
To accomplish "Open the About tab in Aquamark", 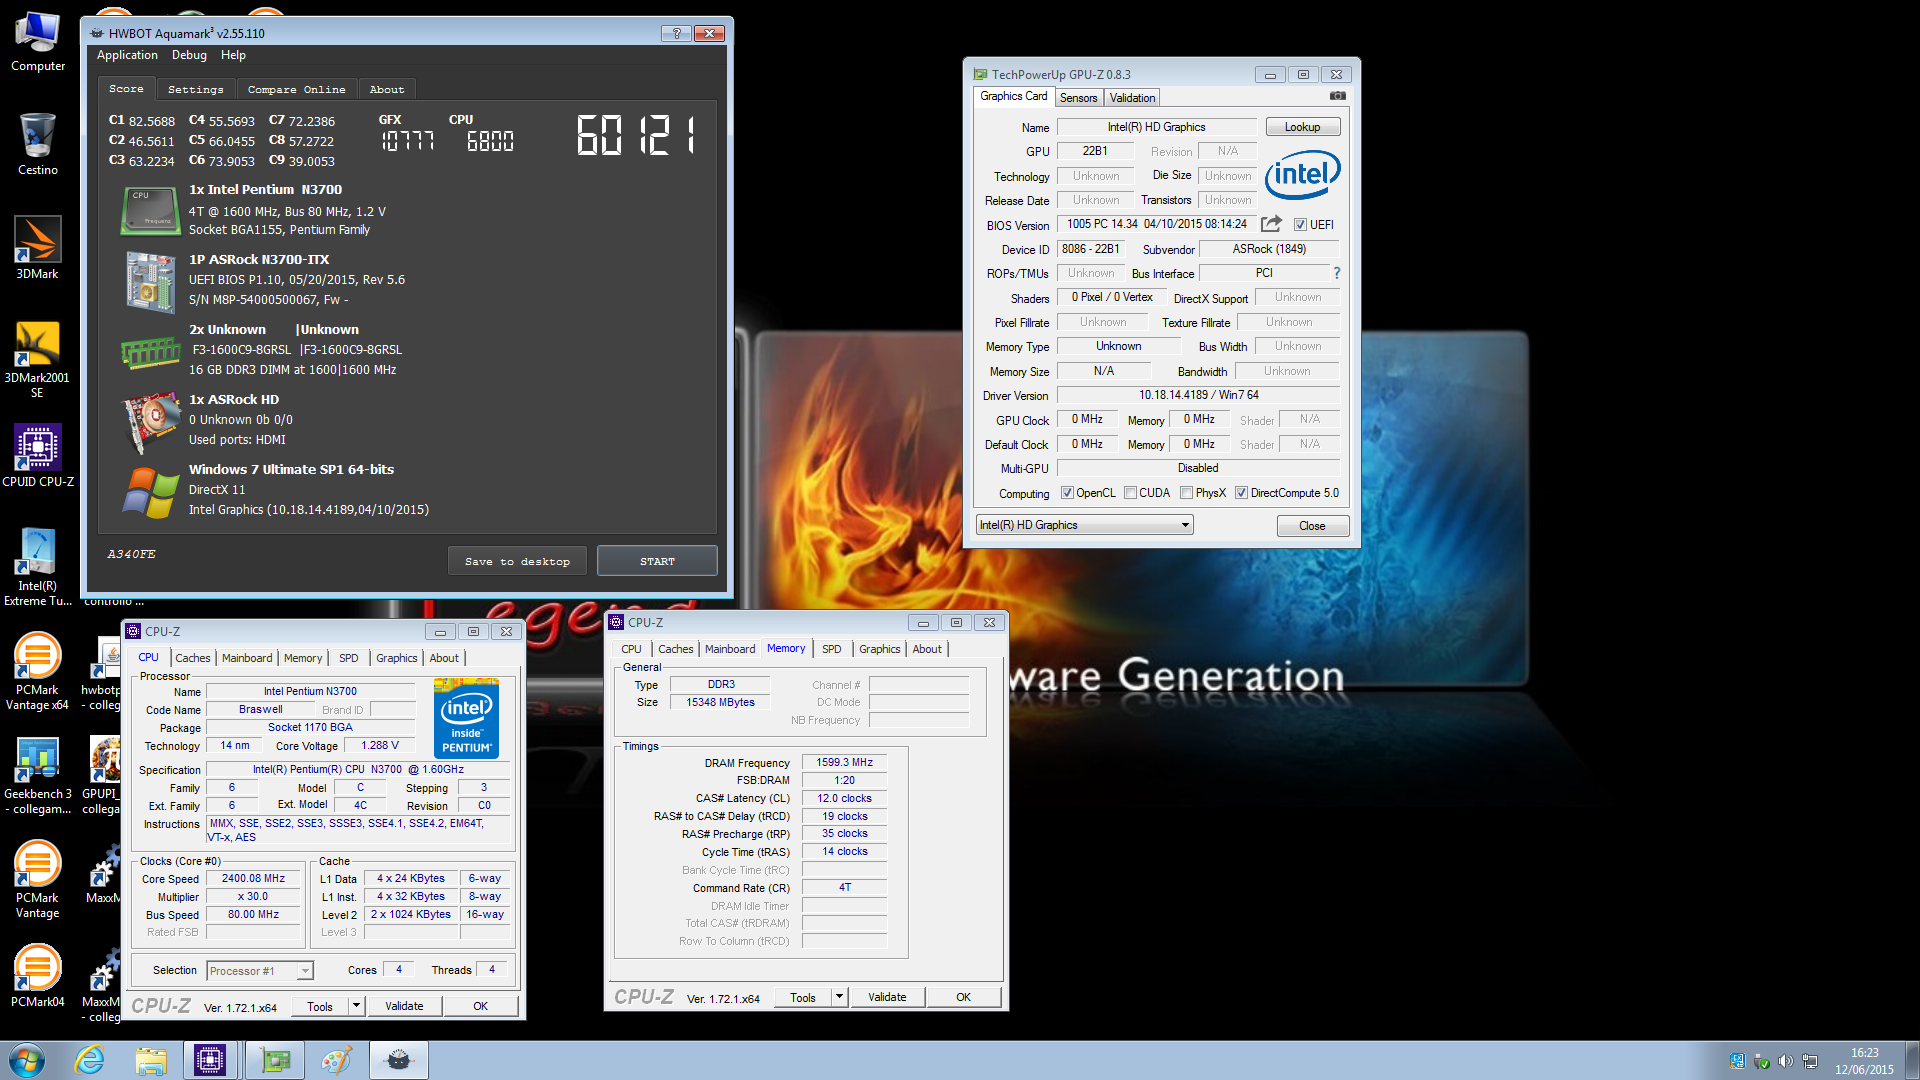I will click(387, 90).
